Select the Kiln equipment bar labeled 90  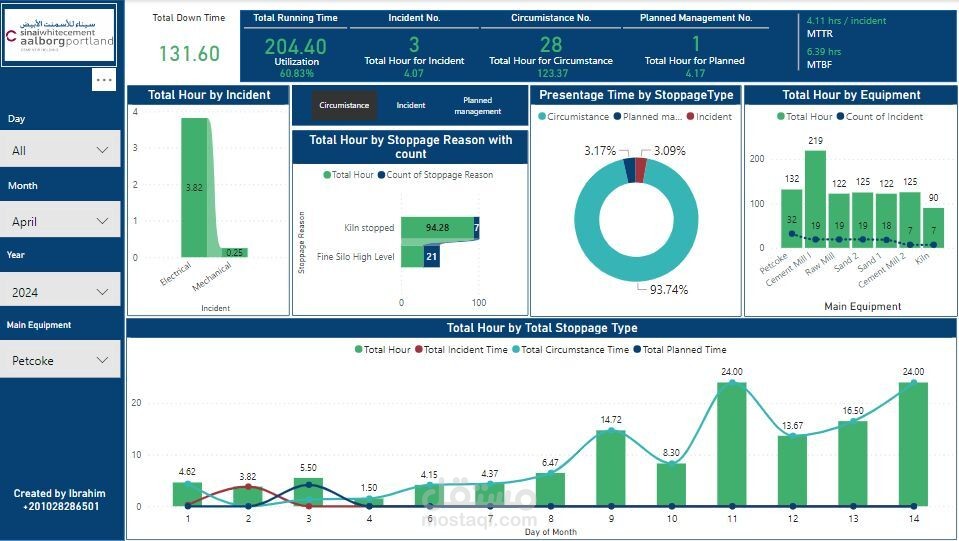point(933,227)
